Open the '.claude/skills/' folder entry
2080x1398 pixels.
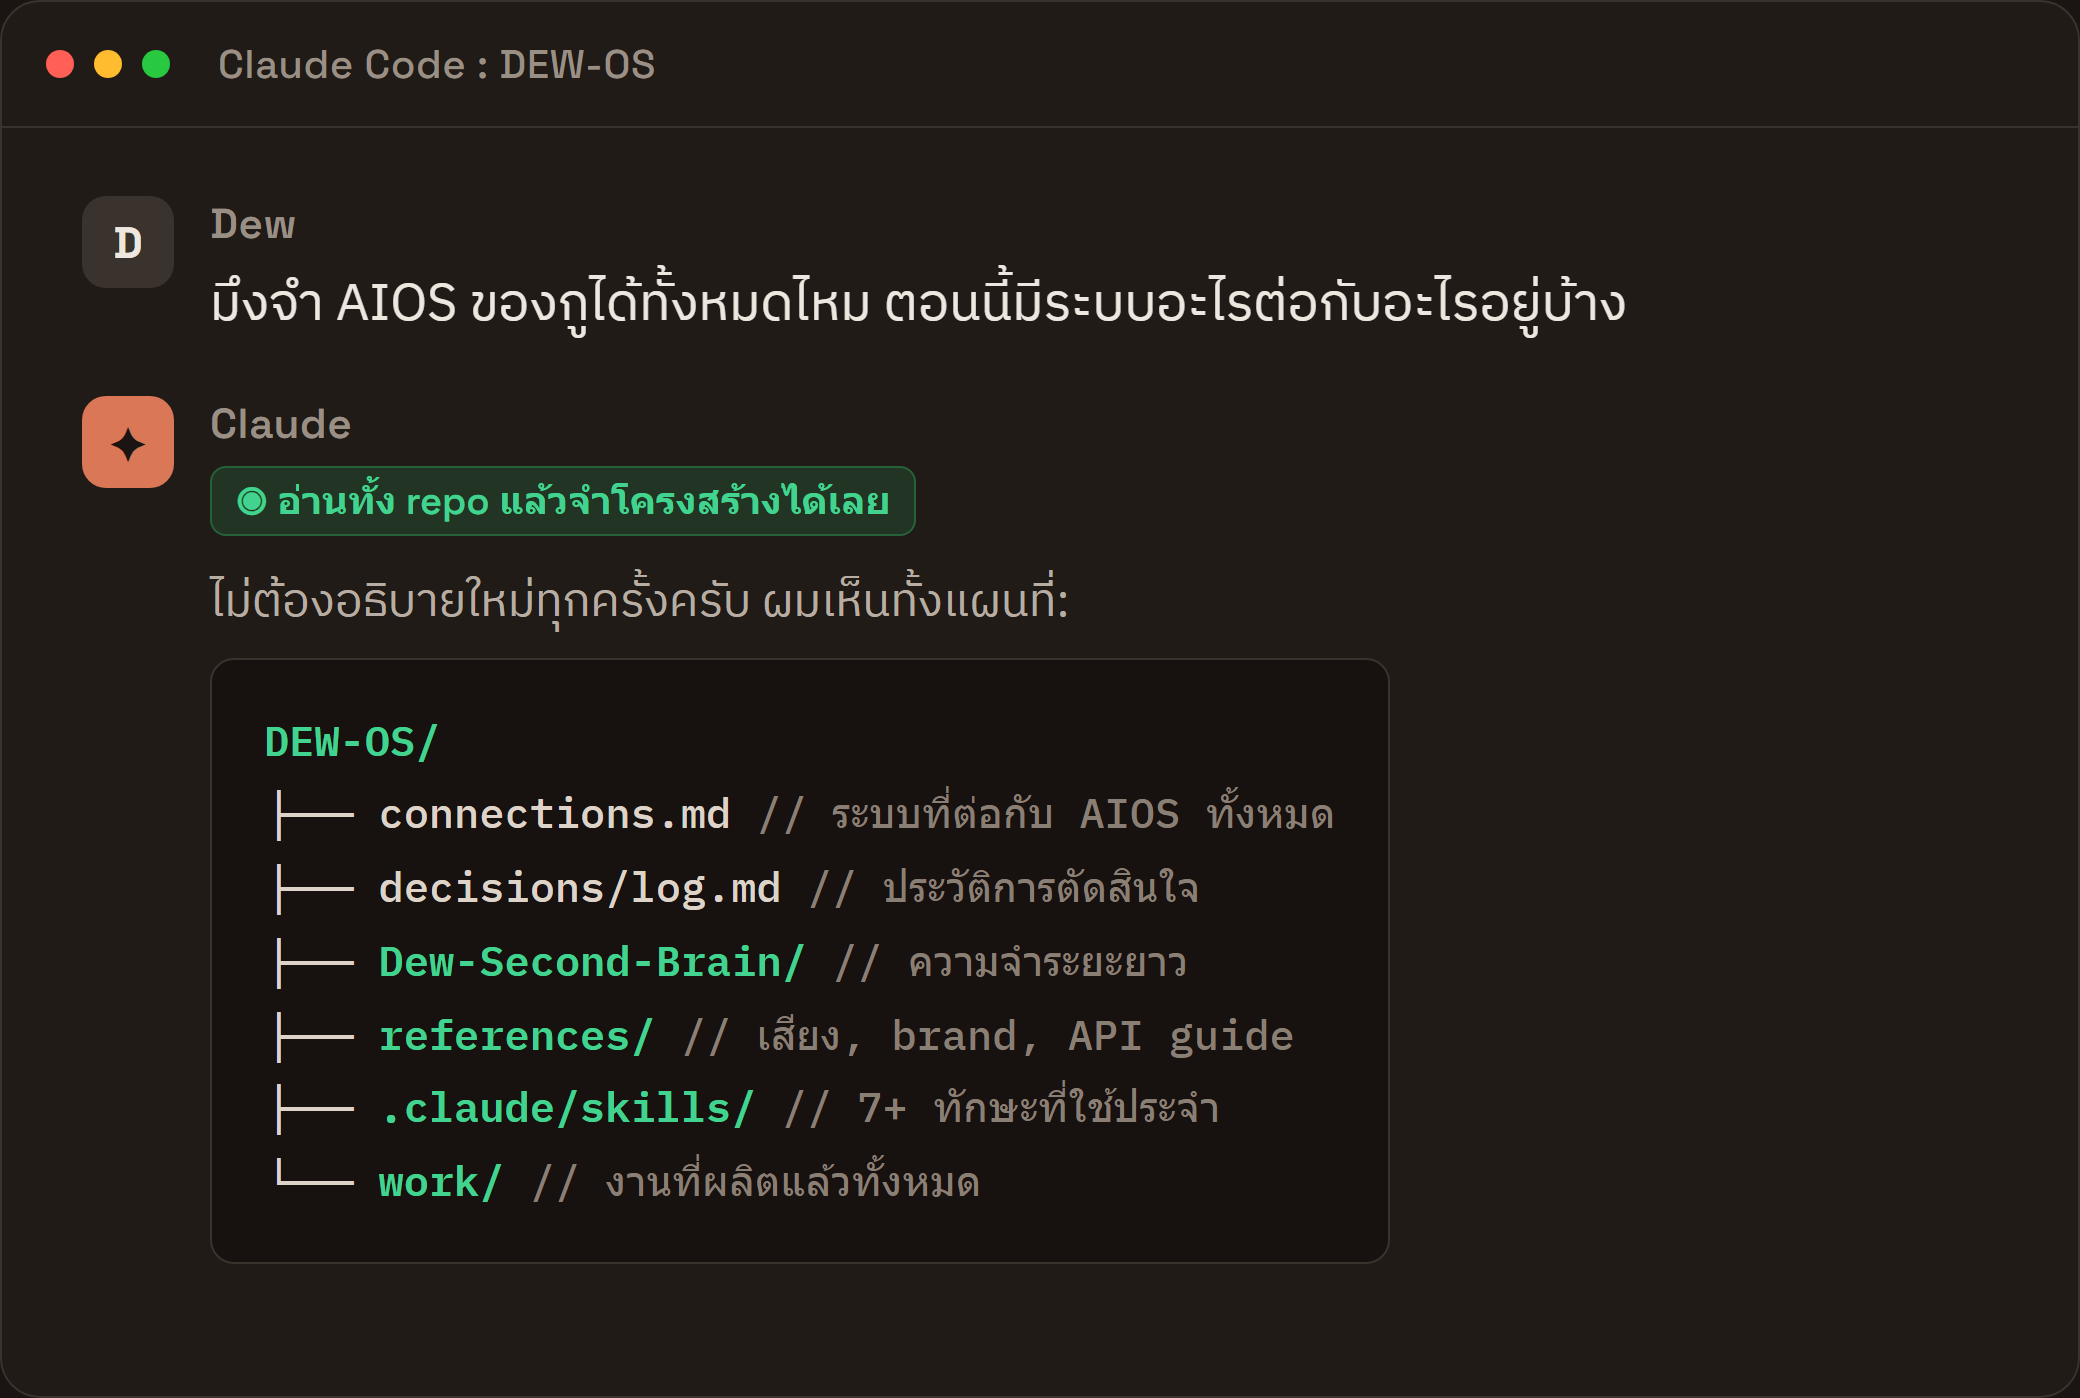pos(567,1108)
